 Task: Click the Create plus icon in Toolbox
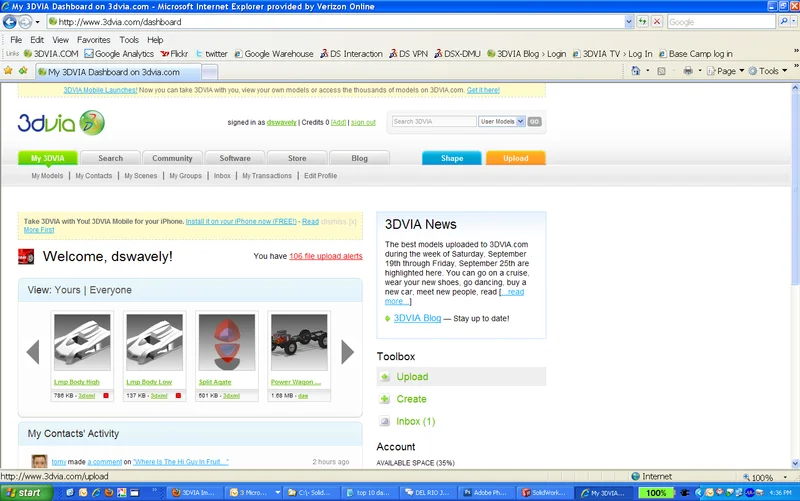[385, 399]
